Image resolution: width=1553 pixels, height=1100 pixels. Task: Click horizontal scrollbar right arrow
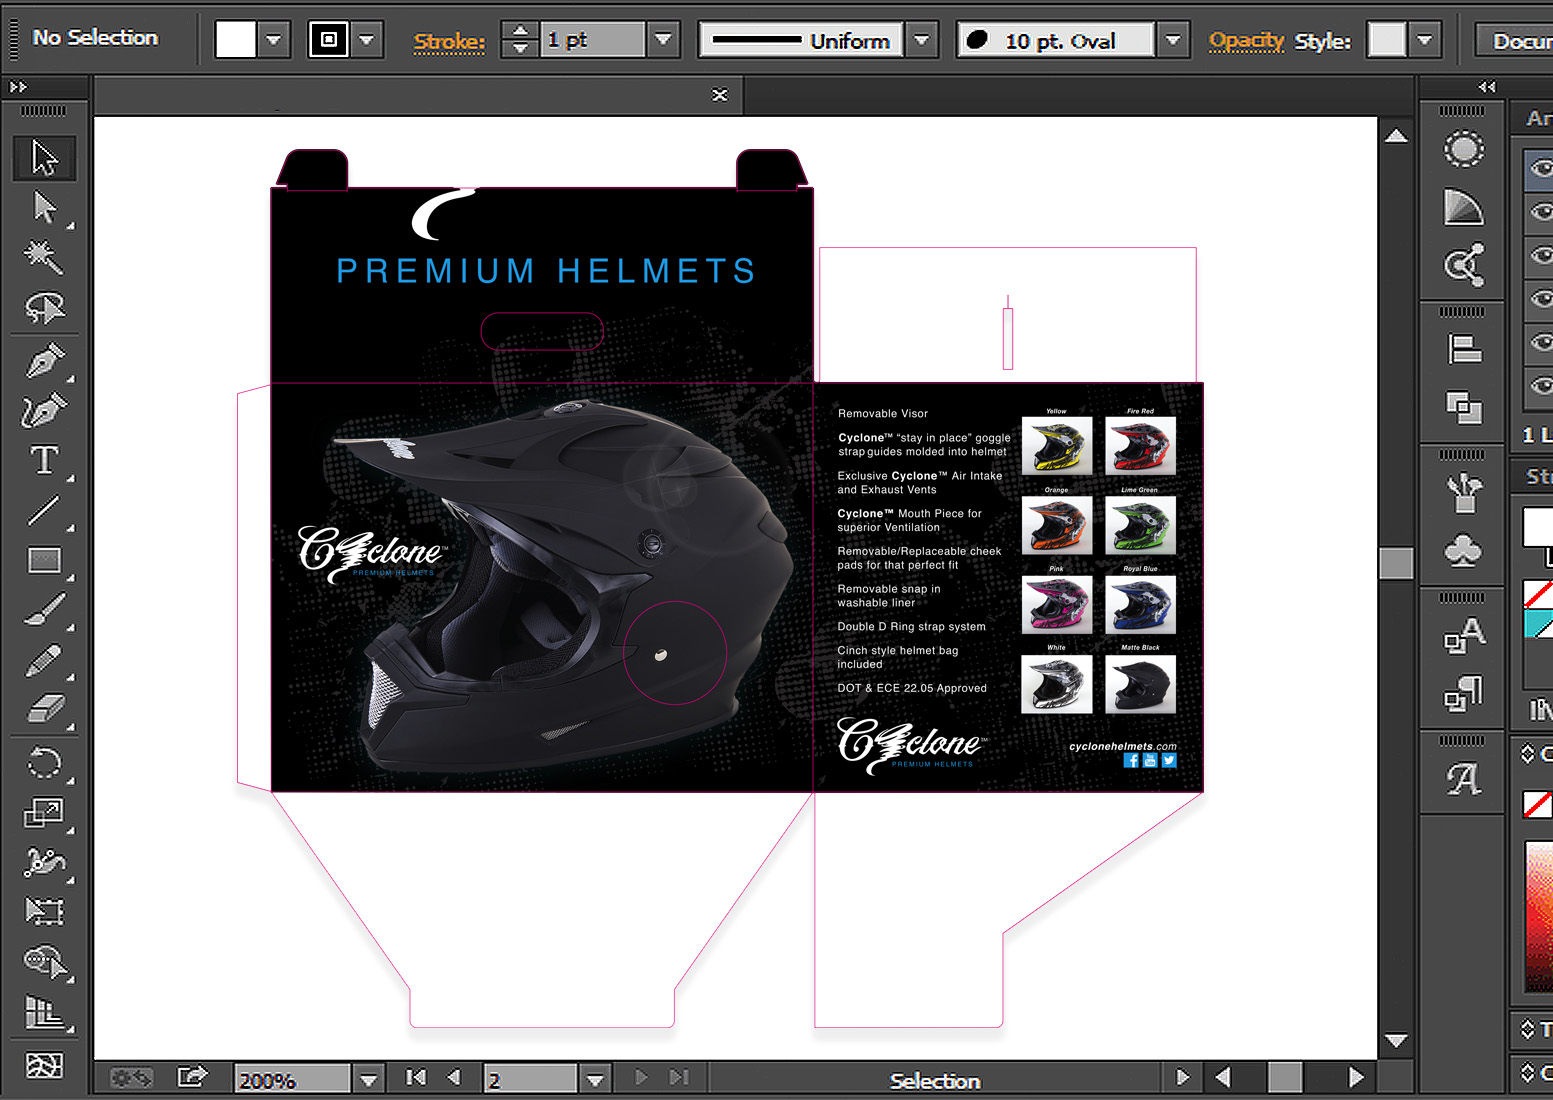click(x=1356, y=1077)
